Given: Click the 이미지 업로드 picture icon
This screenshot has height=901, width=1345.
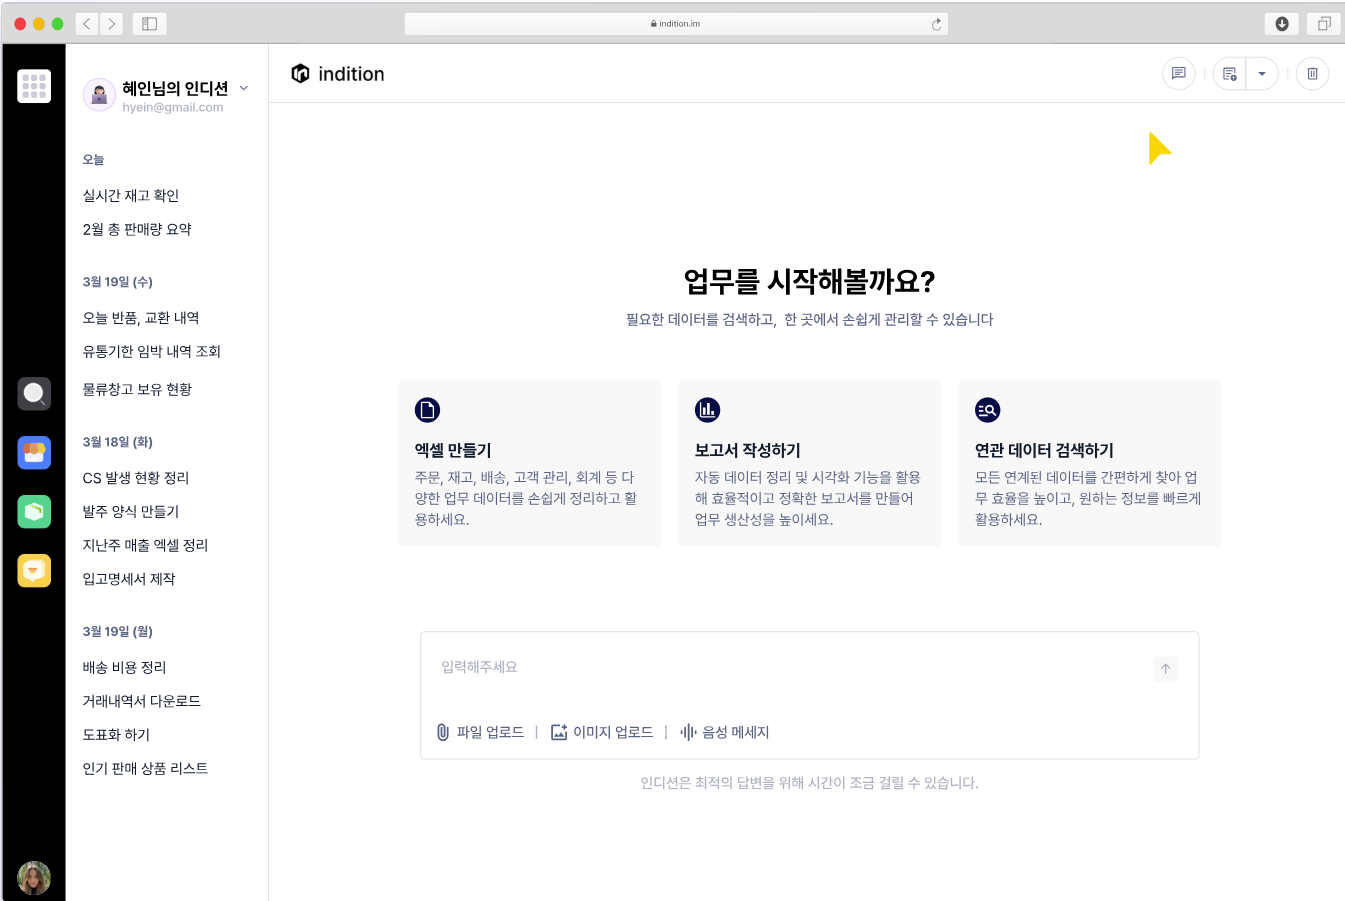Looking at the screenshot, I should (x=559, y=732).
